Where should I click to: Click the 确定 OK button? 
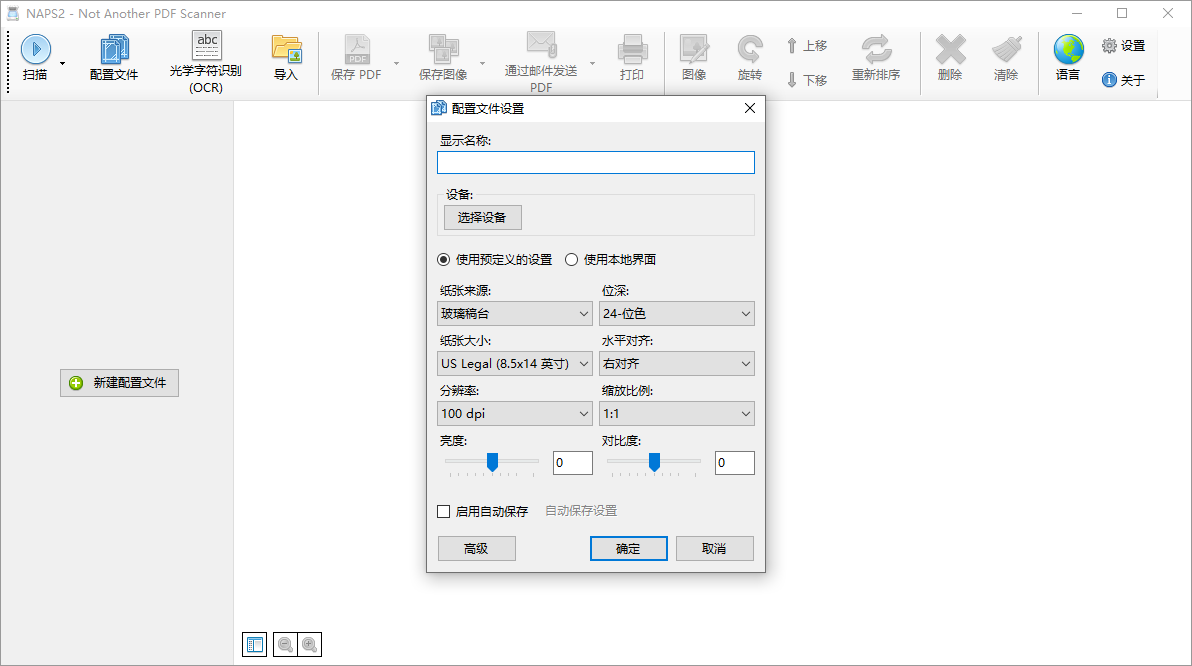point(629,549)
